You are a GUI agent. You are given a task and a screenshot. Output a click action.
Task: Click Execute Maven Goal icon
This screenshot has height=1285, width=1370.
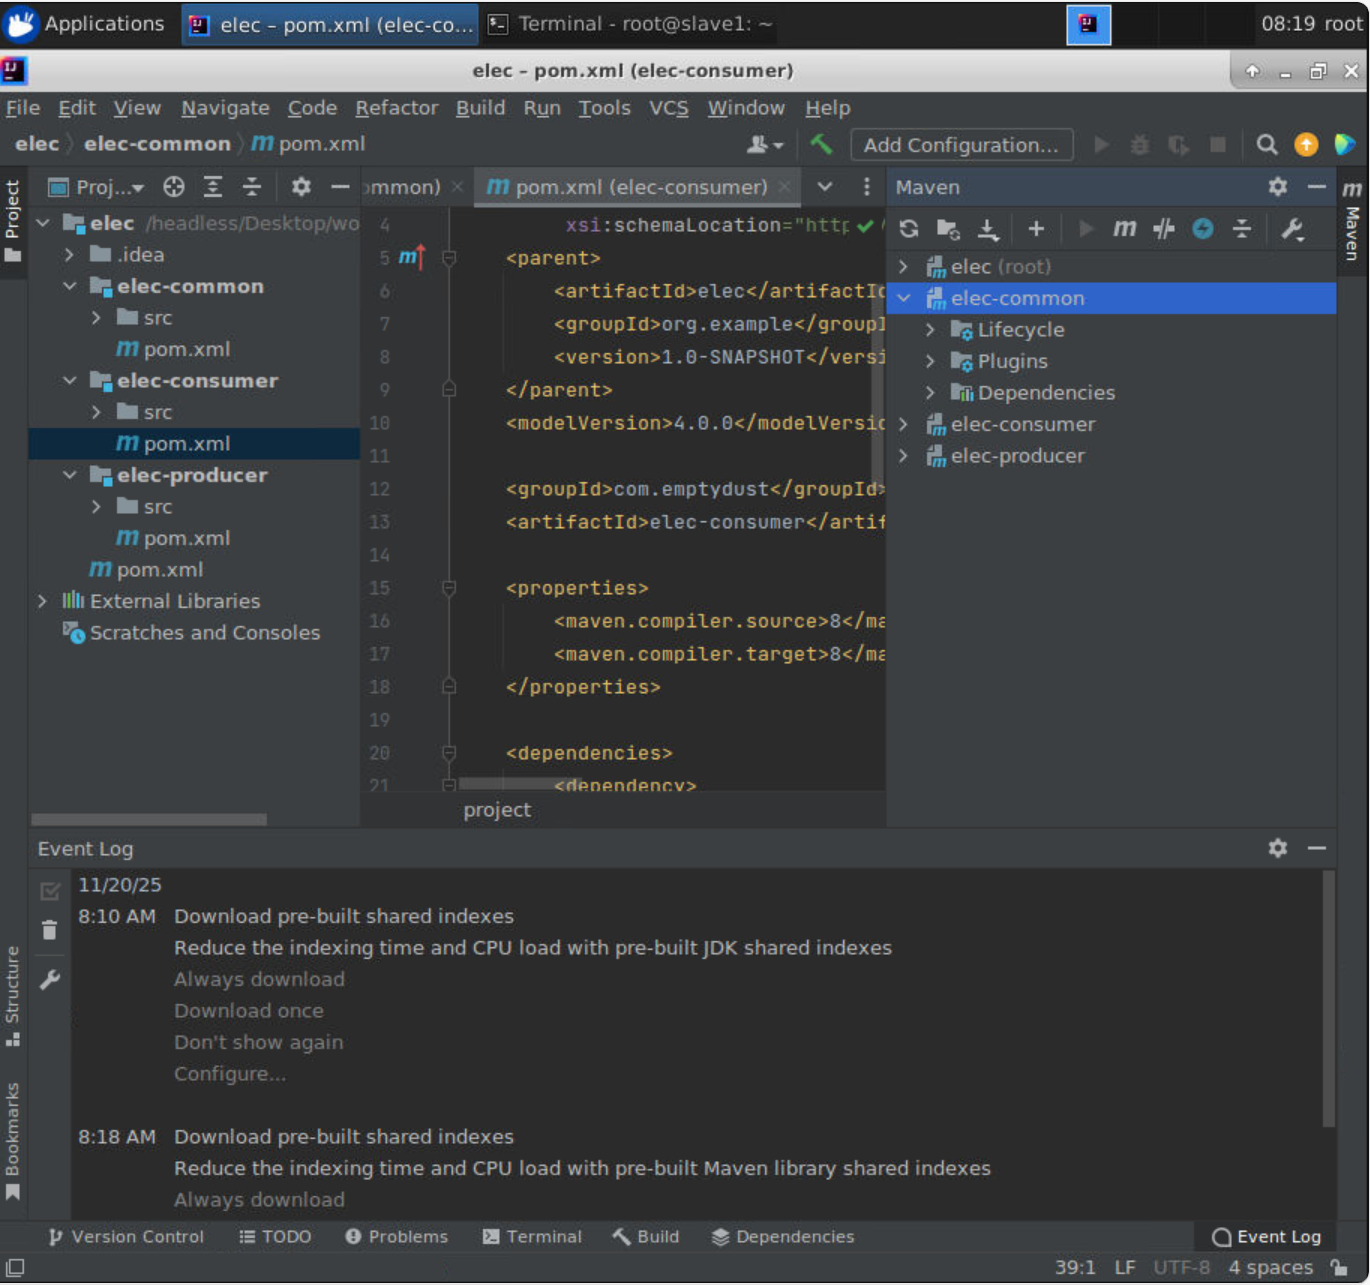click(1124, 229)
